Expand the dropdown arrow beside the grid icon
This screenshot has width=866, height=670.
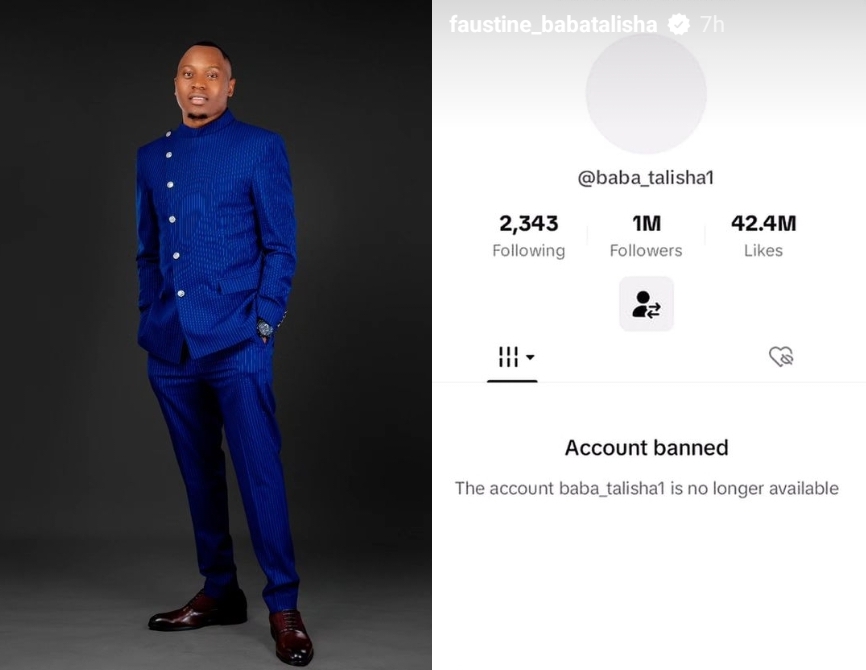[530, 357]
